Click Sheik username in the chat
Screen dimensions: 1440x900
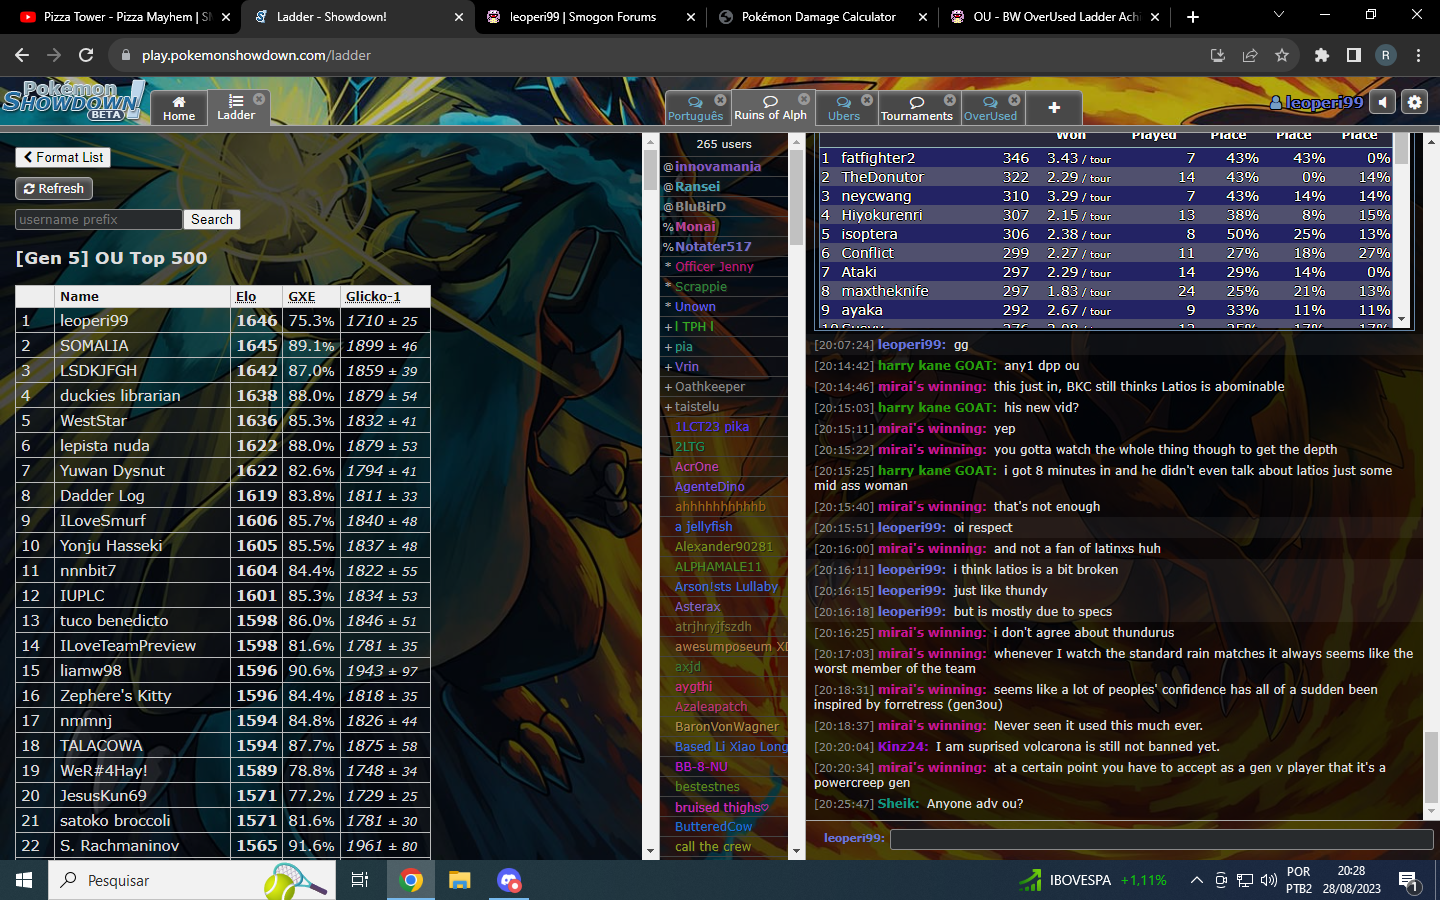[x=898, y=803]
